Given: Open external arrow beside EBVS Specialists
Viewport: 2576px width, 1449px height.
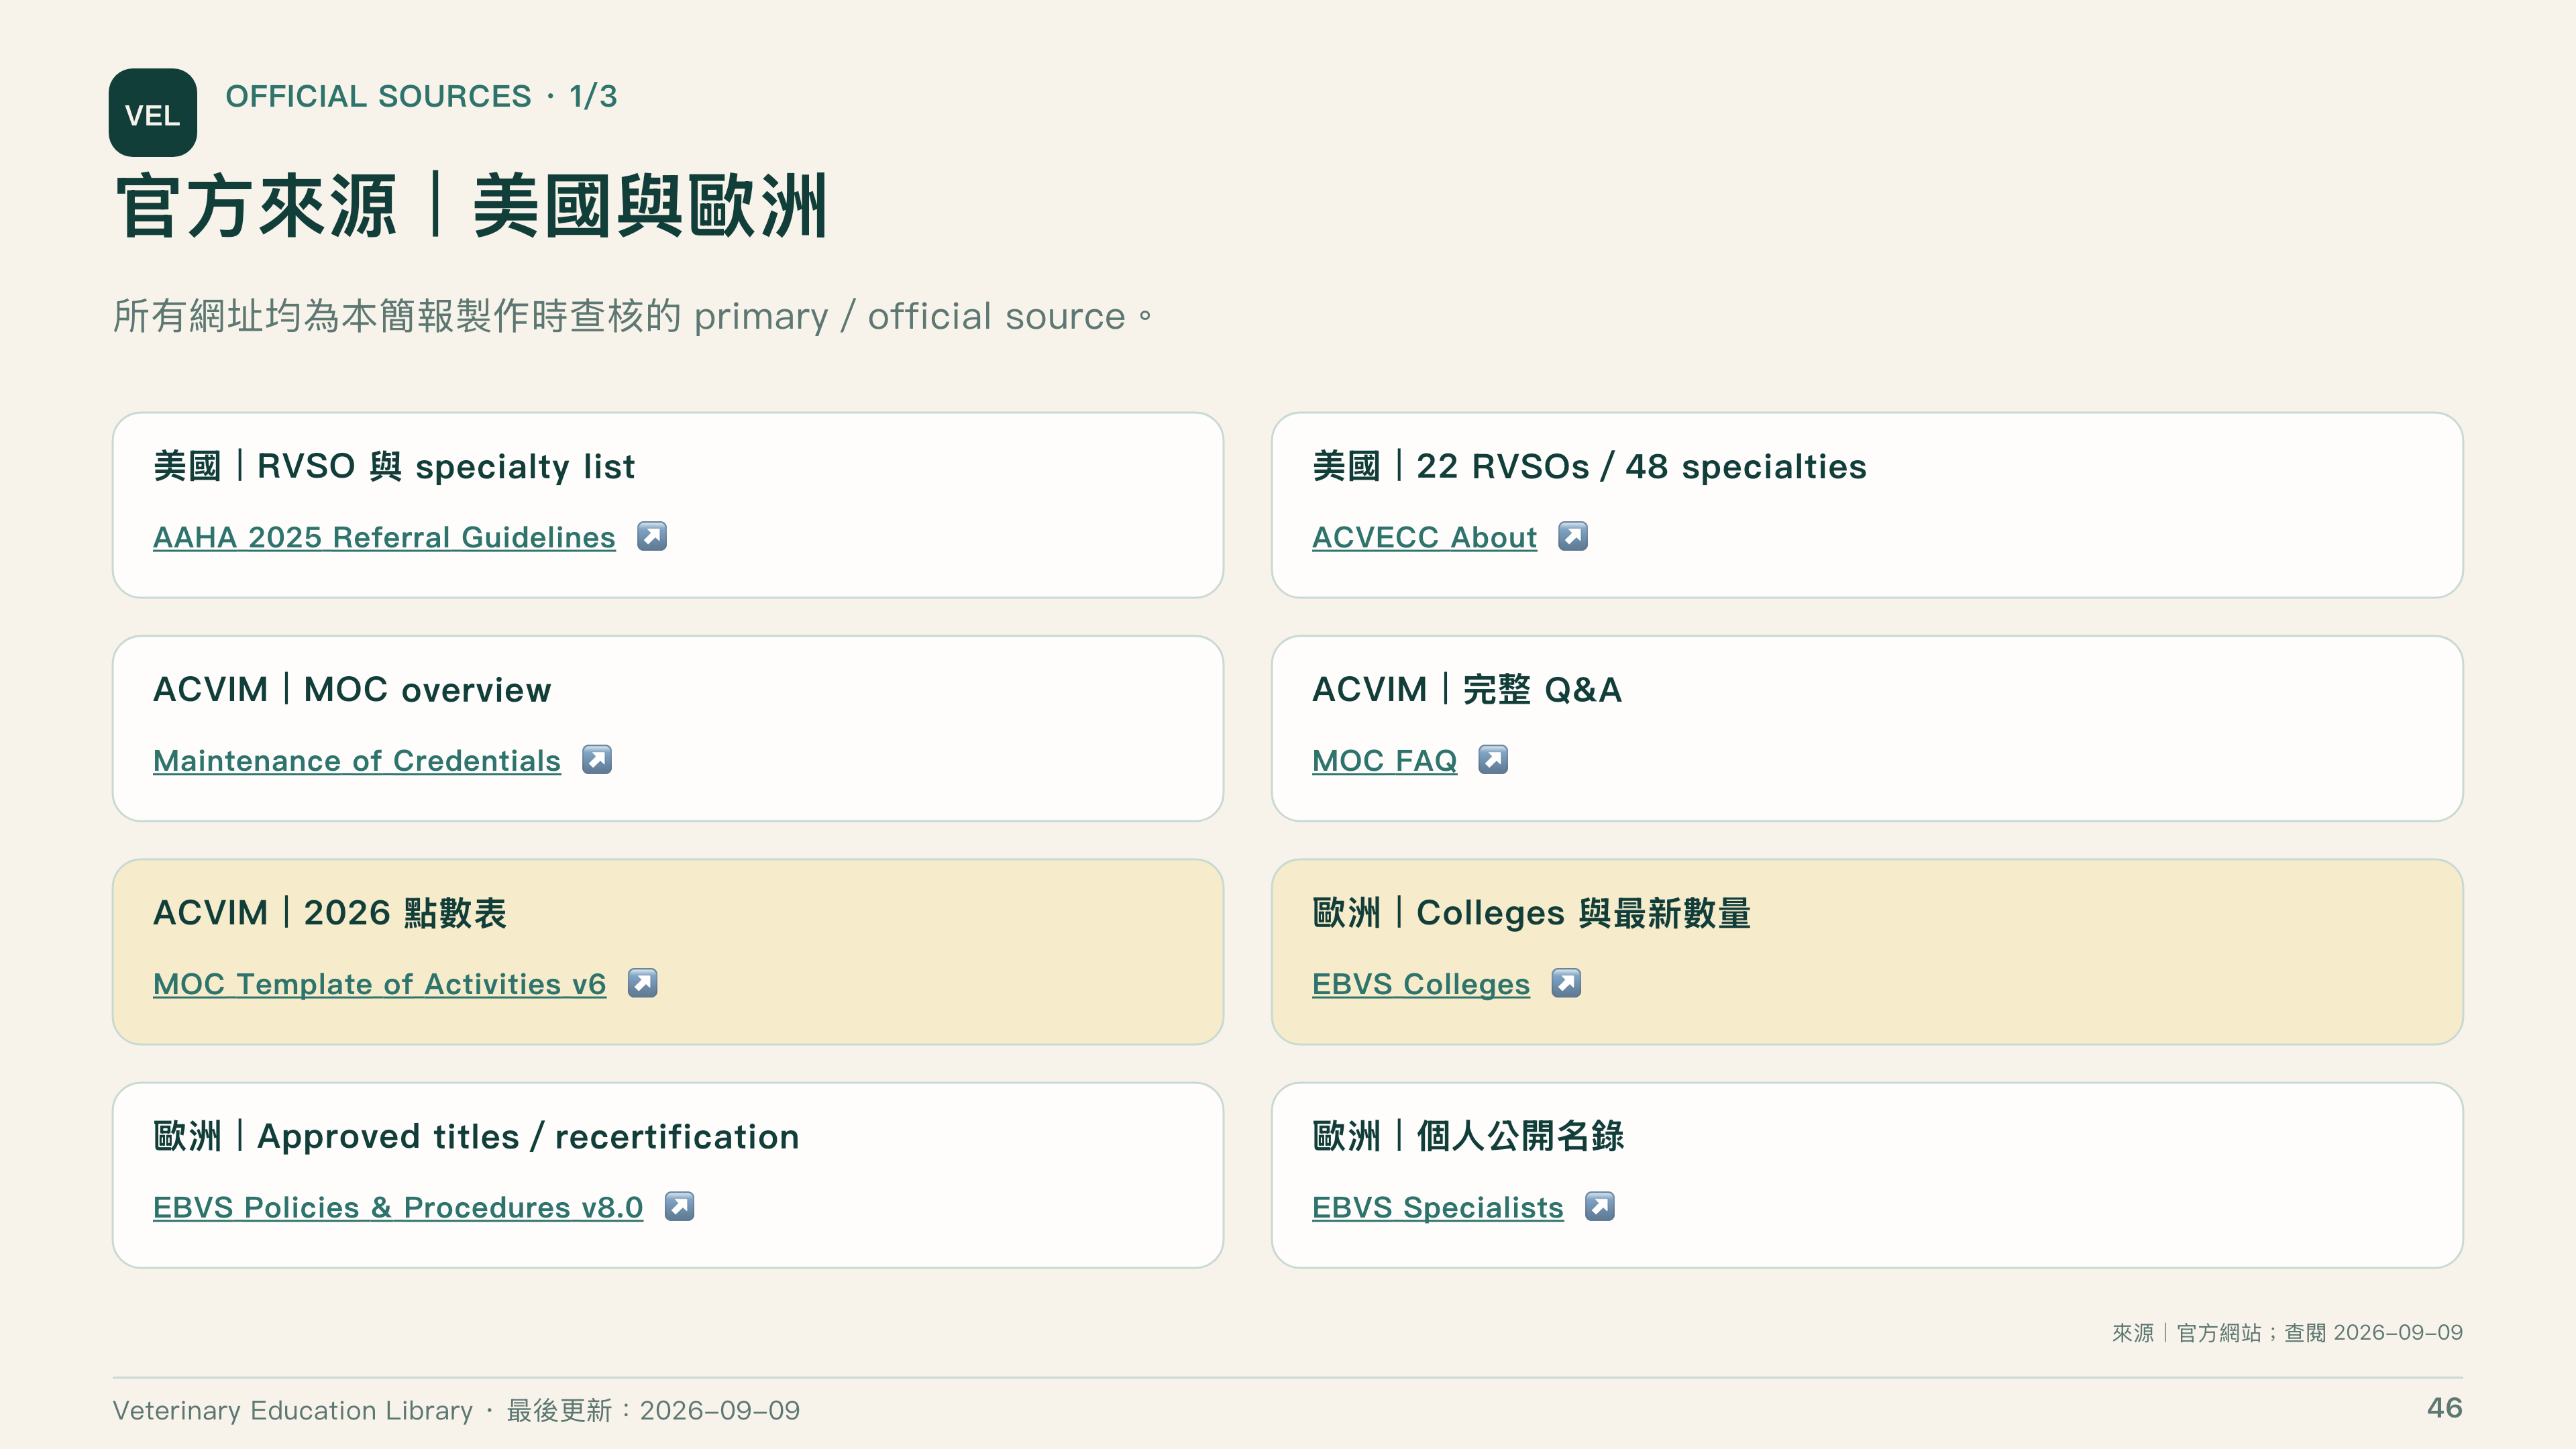Looking at the screenshot, I should (1600, 1207).
